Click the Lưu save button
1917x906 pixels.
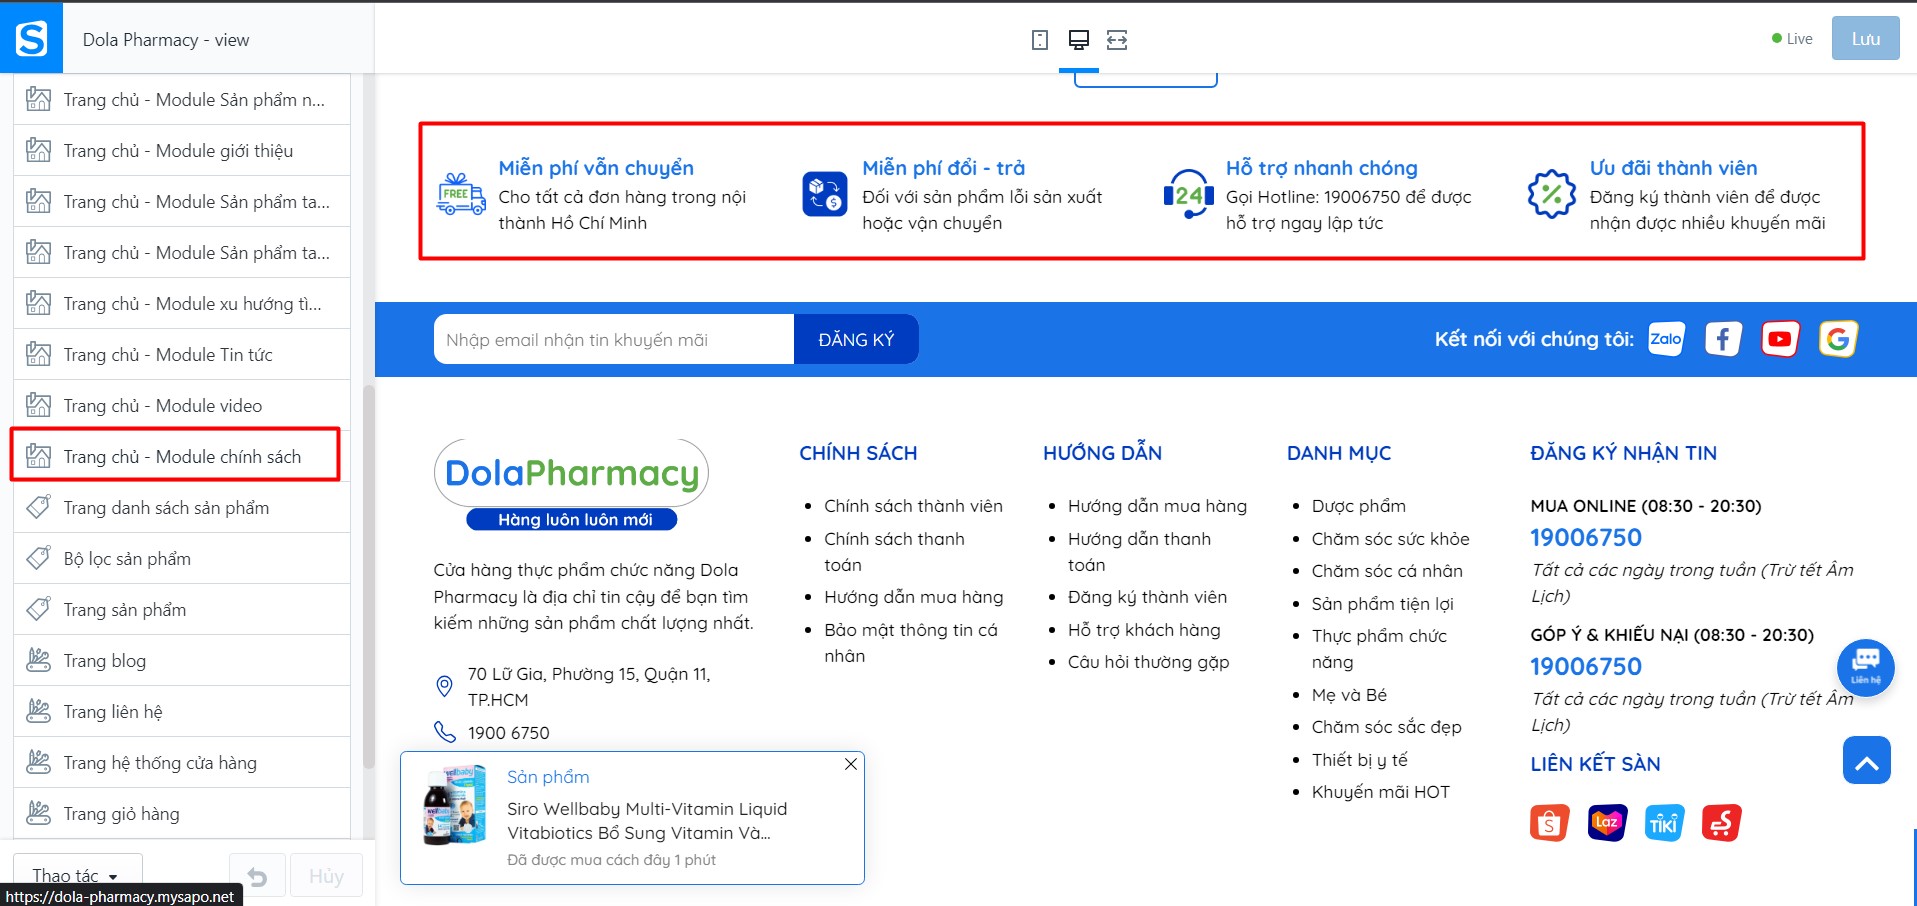[x=1865, y=39]
